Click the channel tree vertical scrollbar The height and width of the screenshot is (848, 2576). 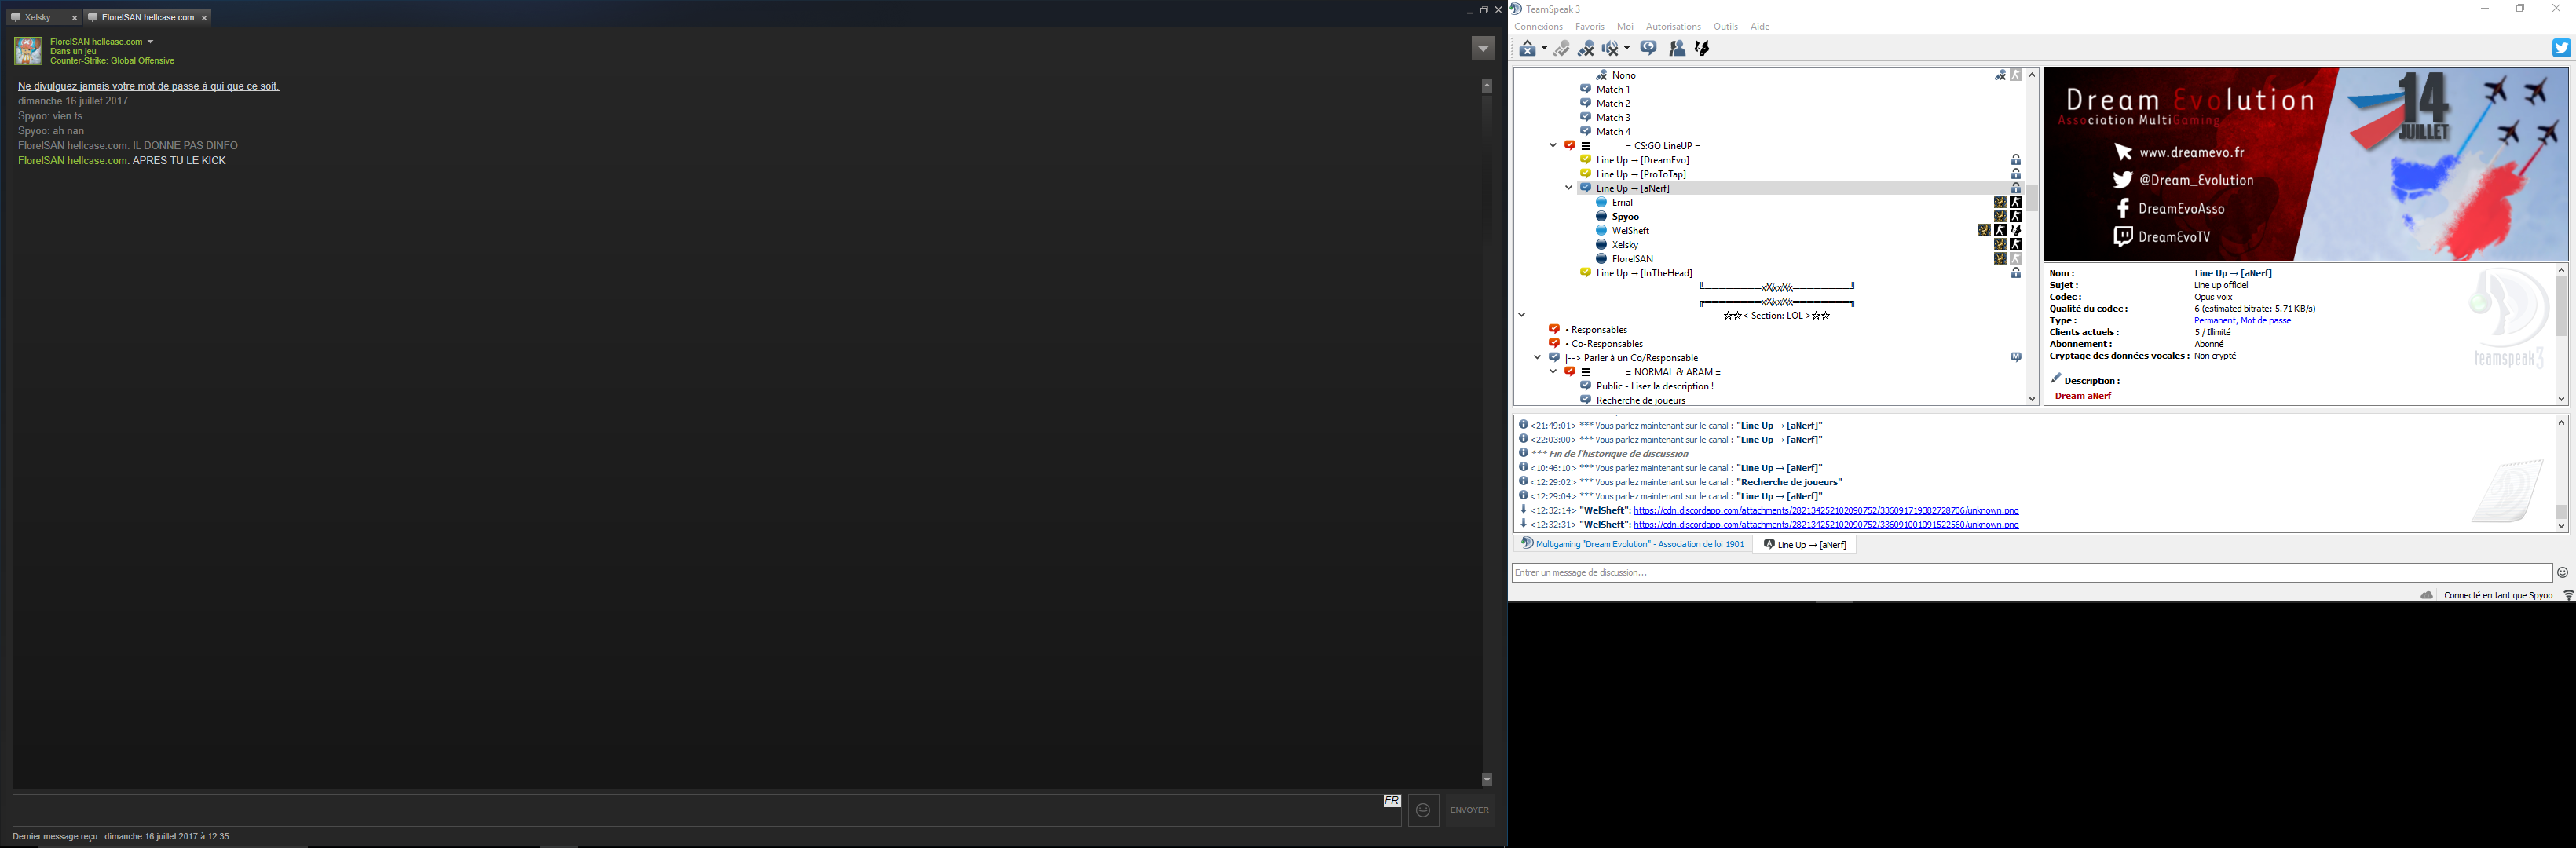click(2032, 197)
